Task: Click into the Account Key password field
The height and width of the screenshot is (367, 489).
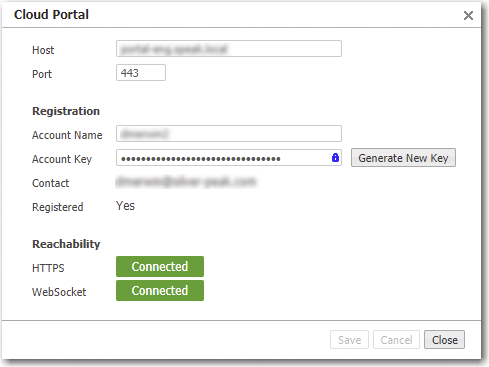Action: pyautogui.click(x=229, y=158)
